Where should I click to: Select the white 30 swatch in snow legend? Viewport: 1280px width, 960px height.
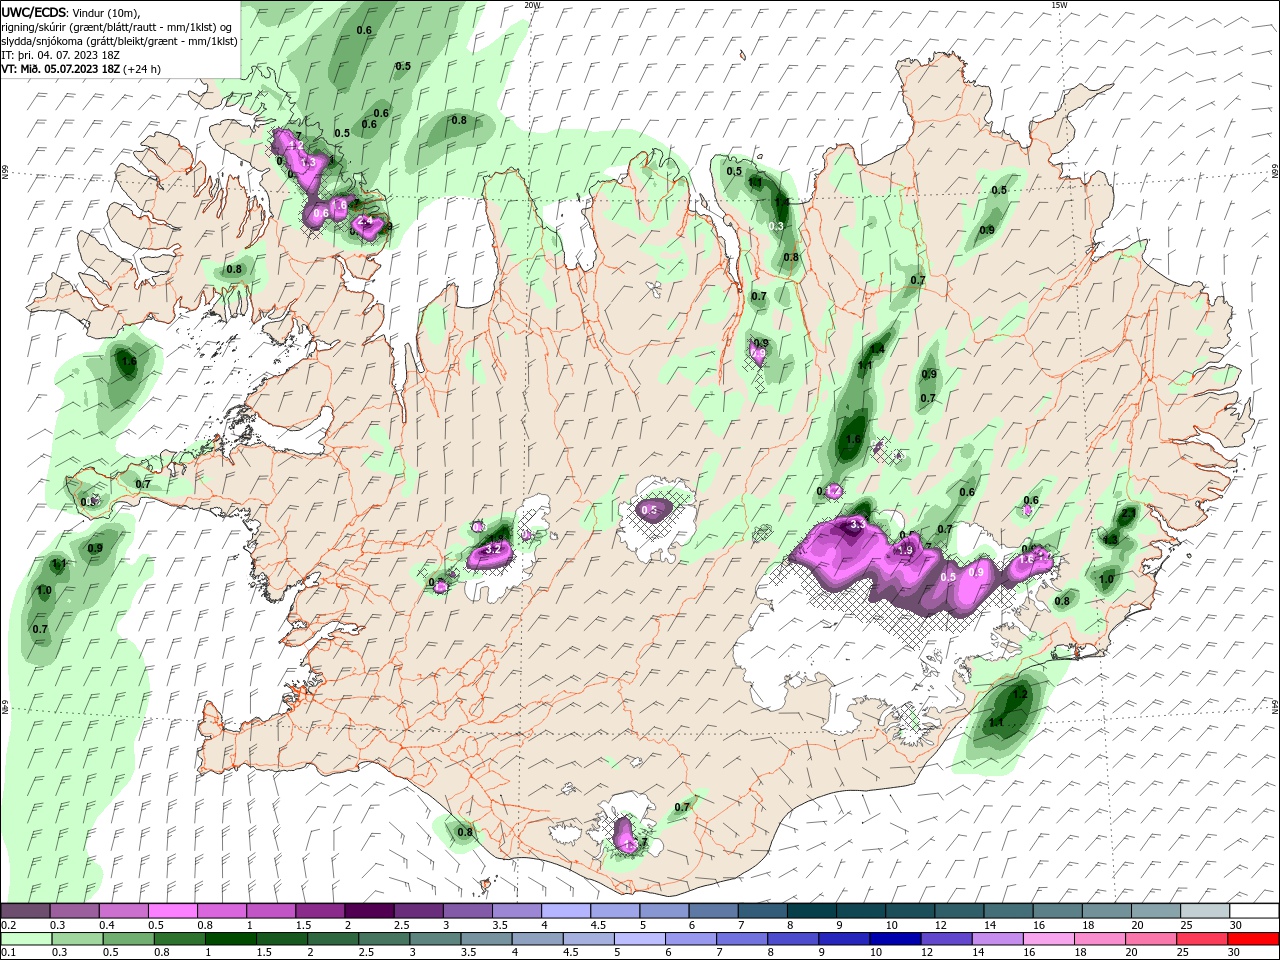(1254, 911)
